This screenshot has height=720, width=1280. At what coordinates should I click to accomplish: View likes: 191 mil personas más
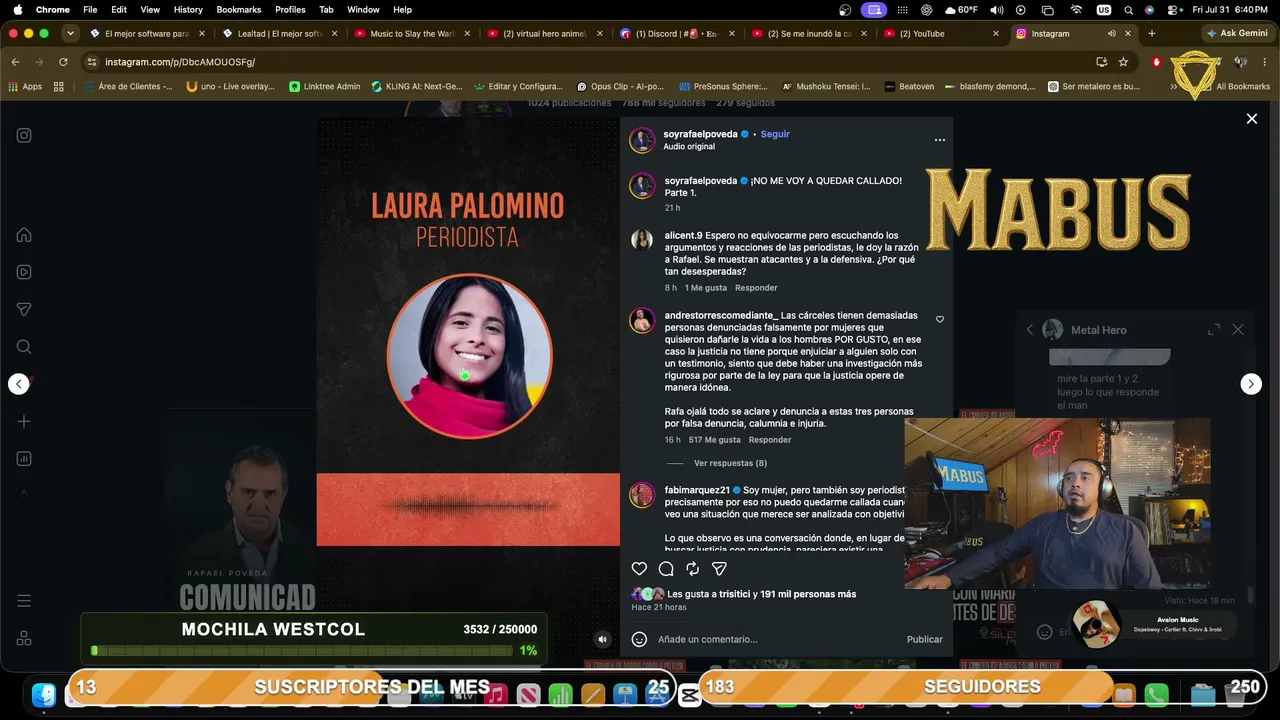point(809,594)
